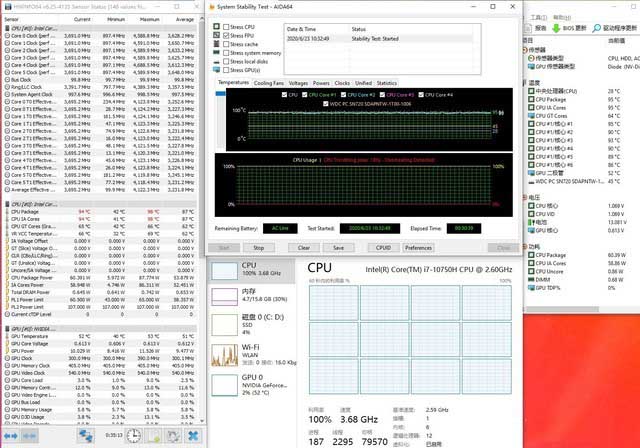Viewport: 640px width, 448px height.
Task: Click CPU GT Cores icon in temperature list
Action: click(531, 116)
